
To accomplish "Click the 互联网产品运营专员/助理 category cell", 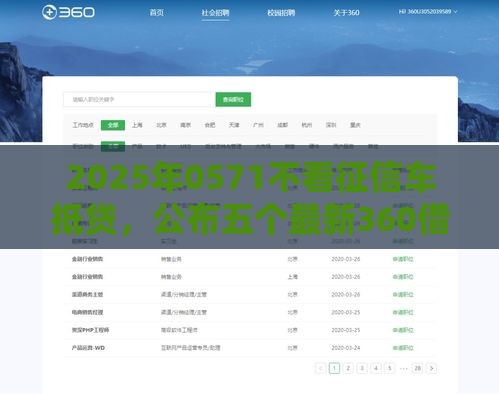I will [x=191, y=348].
